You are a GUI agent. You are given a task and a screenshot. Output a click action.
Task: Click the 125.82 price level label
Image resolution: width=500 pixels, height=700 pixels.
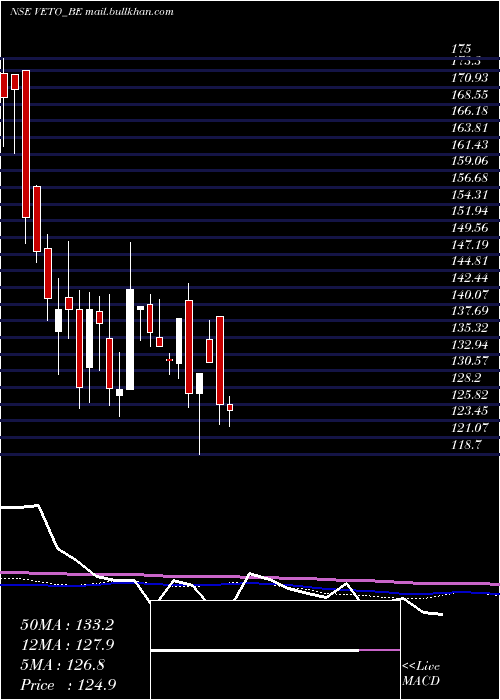(x=470, y=395)
